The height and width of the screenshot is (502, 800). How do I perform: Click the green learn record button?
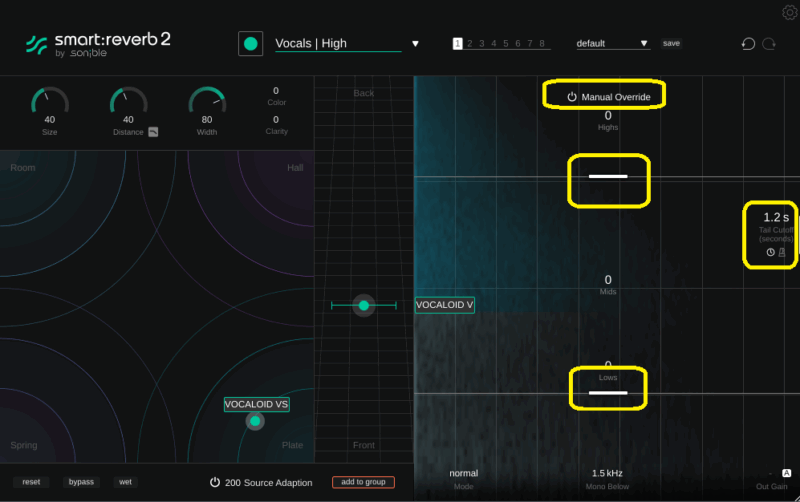(x=251, y=44)
